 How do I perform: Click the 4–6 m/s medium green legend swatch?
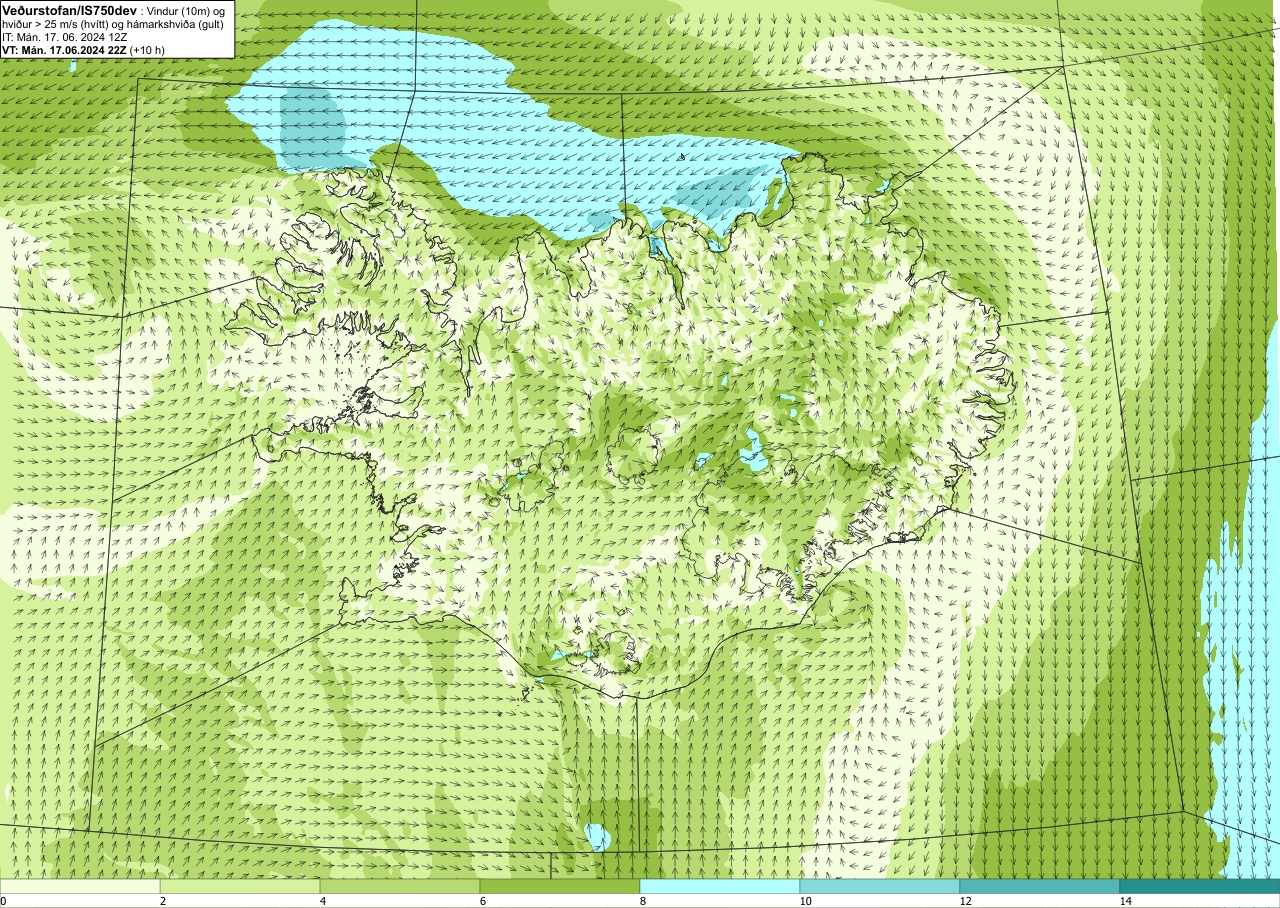coord(400,886)
